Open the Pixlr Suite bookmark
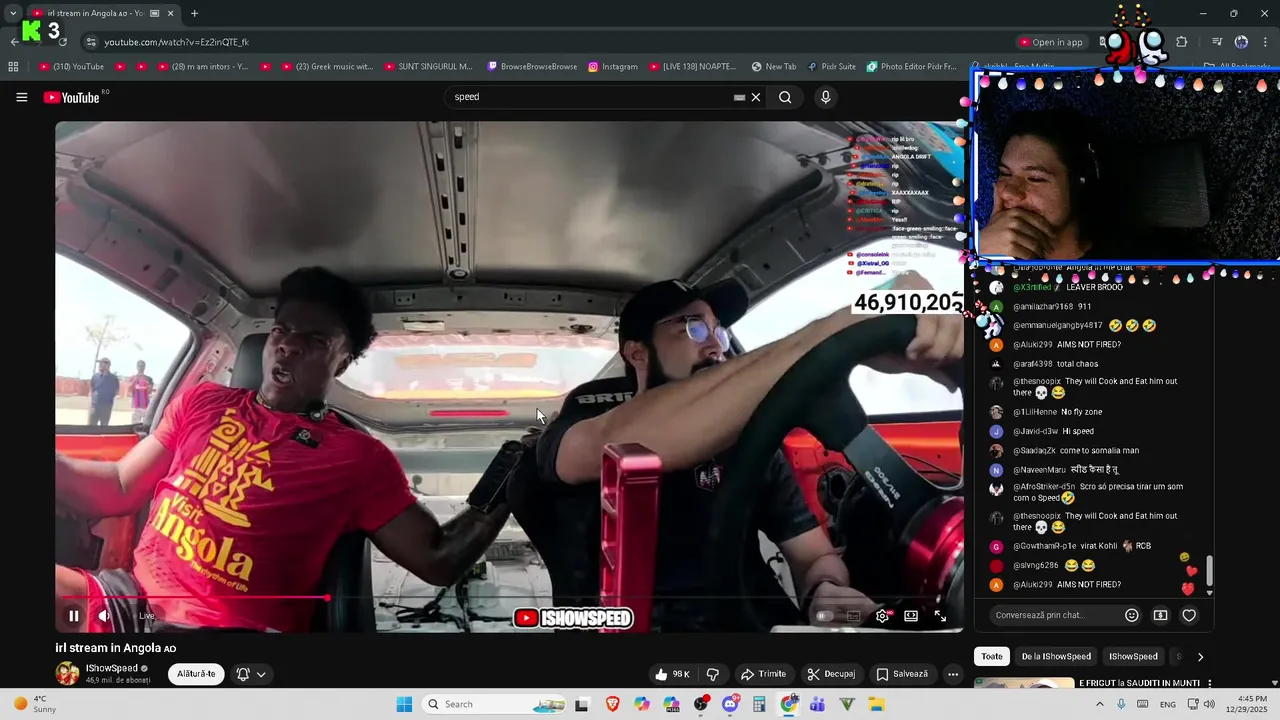Screen dimensions: 1280x720 pos(831,67)
